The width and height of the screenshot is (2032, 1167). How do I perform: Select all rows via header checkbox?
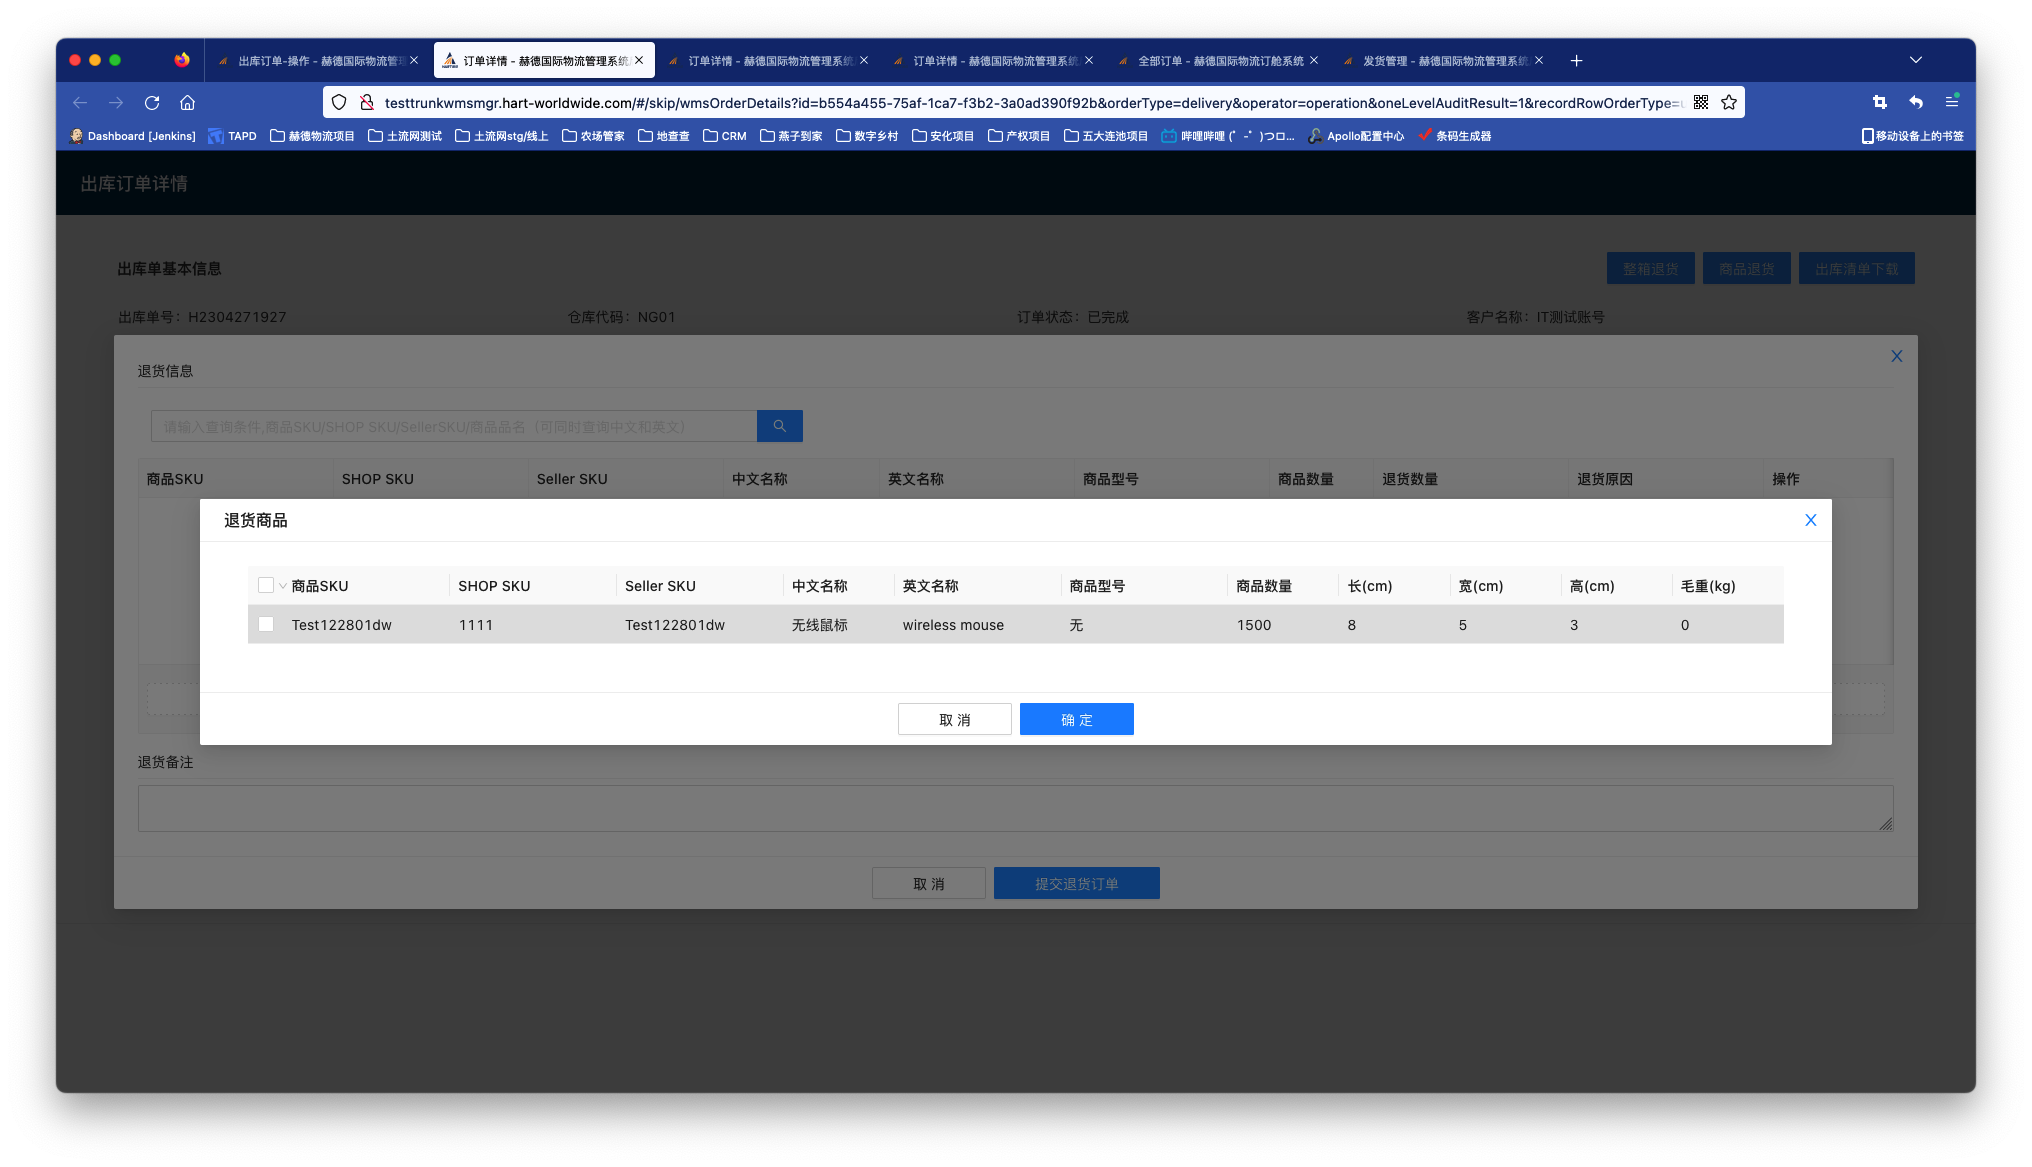tap(266, 586)
